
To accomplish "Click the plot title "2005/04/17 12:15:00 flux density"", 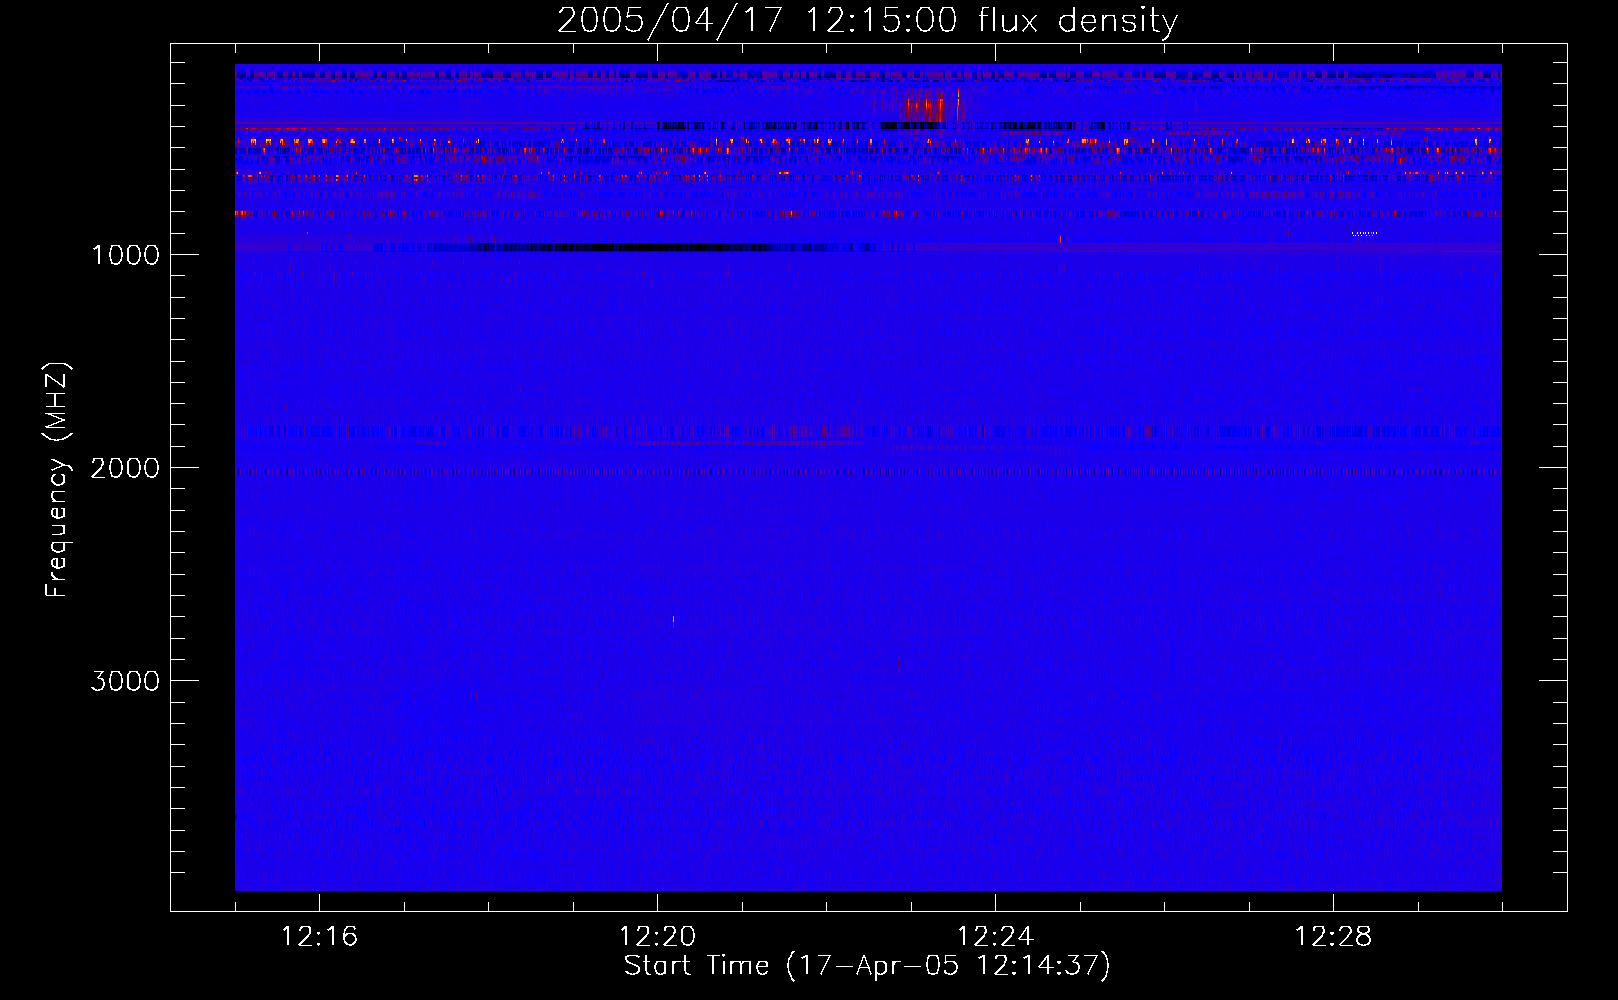I will (867, 20).
